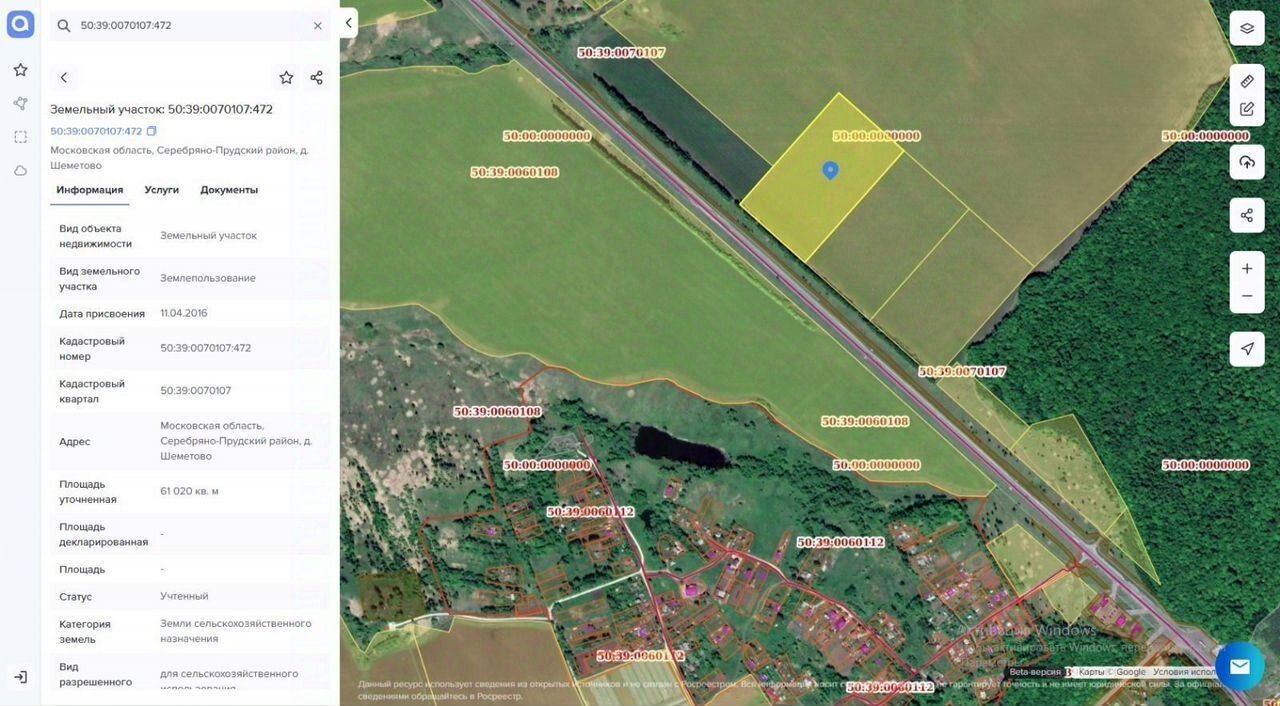Click the app logo icon
The height and width of the screenshot is (706, 1280).
point(20,24)
